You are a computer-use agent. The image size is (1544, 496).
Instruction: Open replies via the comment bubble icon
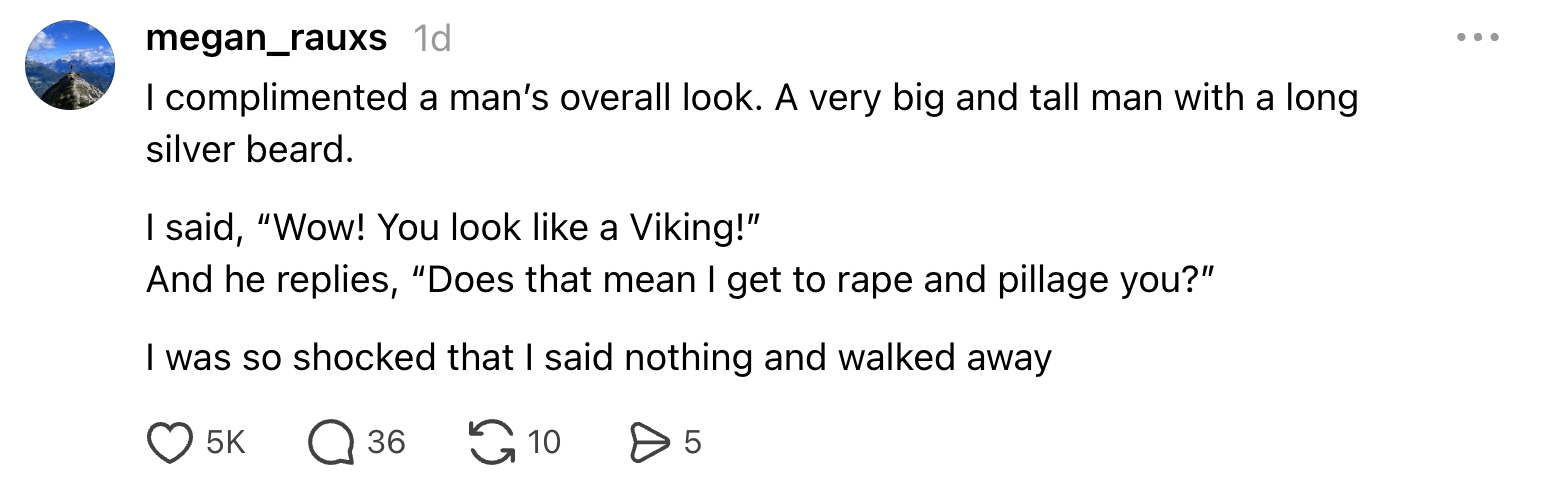coord(331,442)
